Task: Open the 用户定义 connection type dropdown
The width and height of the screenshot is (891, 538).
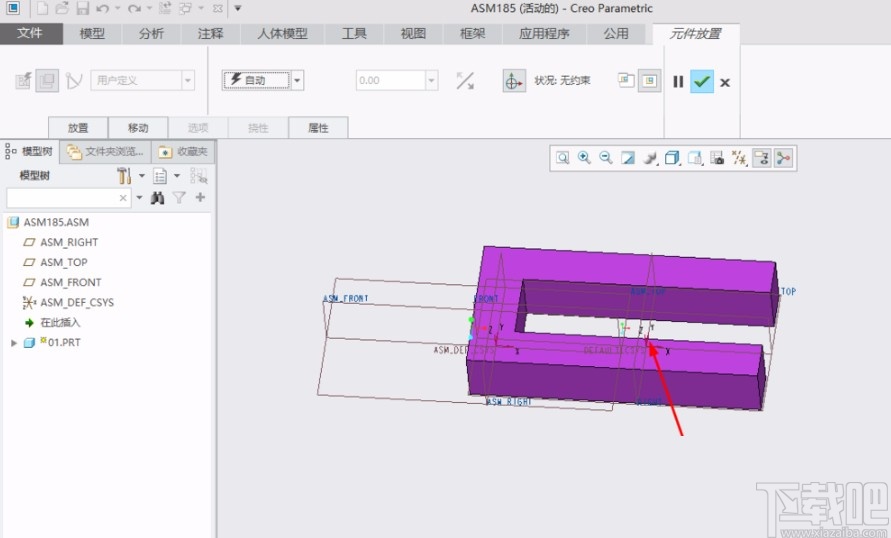Action: [x=143, y=81]
